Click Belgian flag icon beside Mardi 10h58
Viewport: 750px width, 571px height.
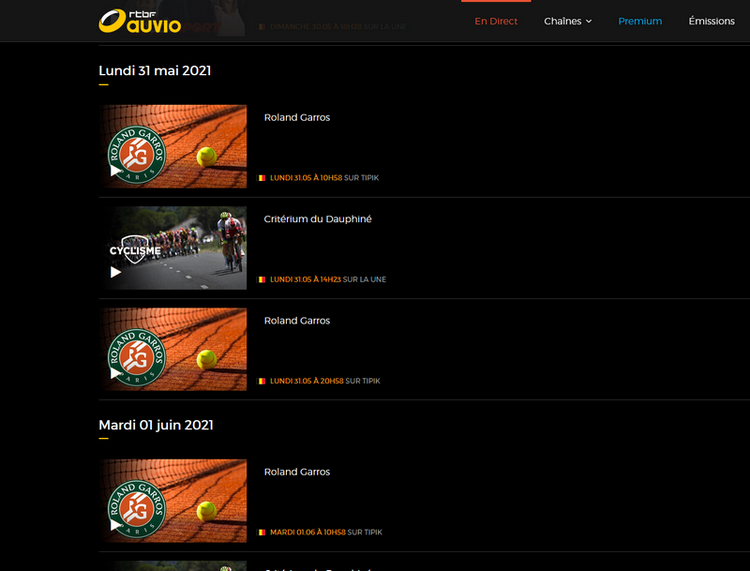pyautogui.click(x=262, y=532)
